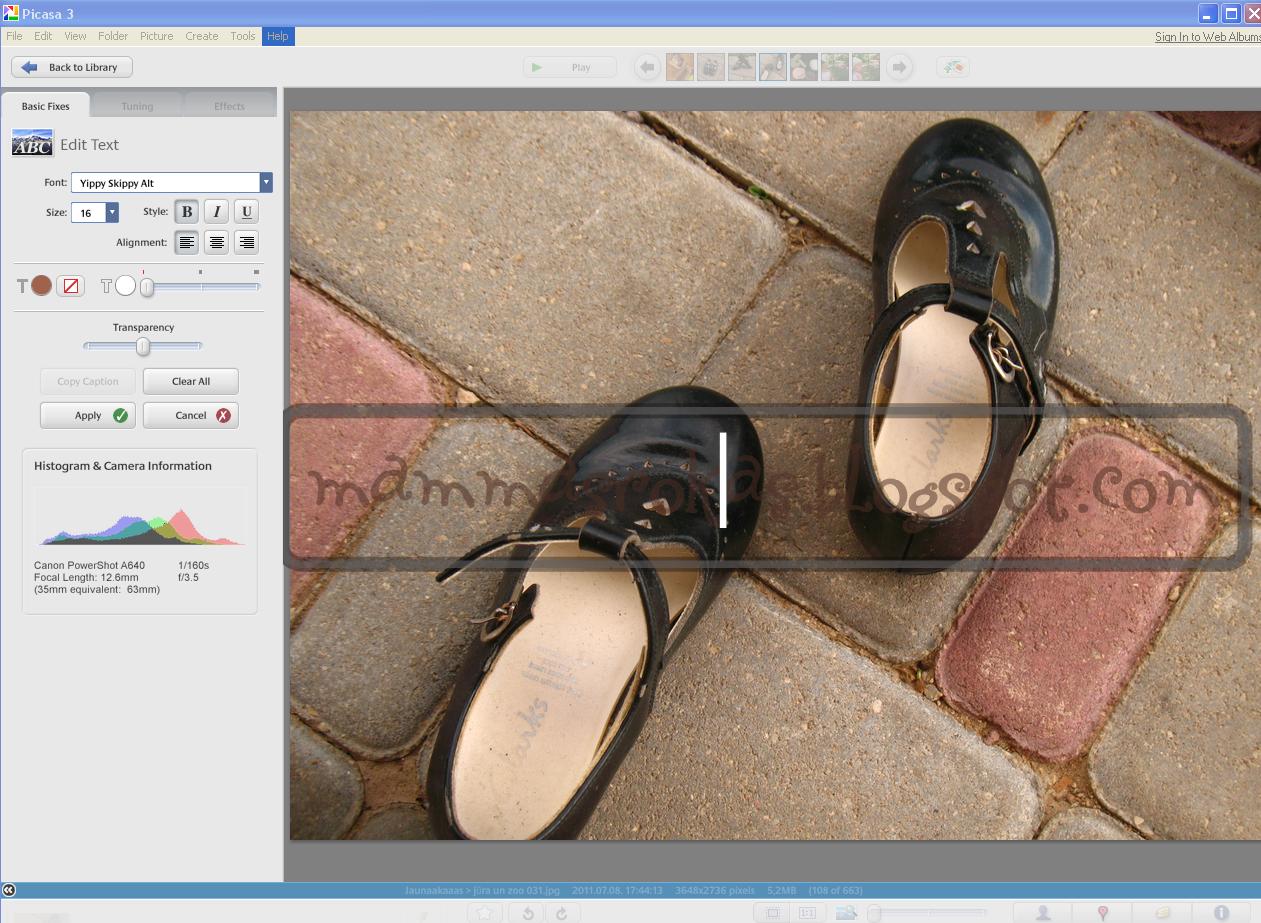Viewport: 1261px width, 923px height.
Task: Click the Clear All button
Action: pos(191,381)
